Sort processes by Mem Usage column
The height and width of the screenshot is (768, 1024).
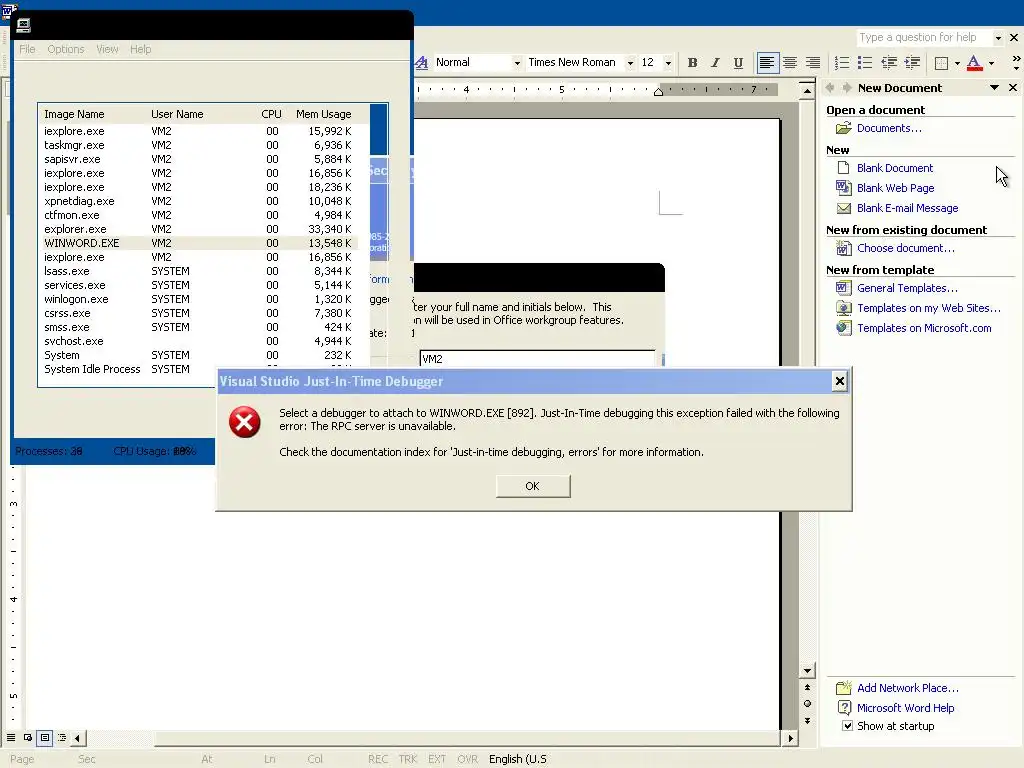coord(324,114)
